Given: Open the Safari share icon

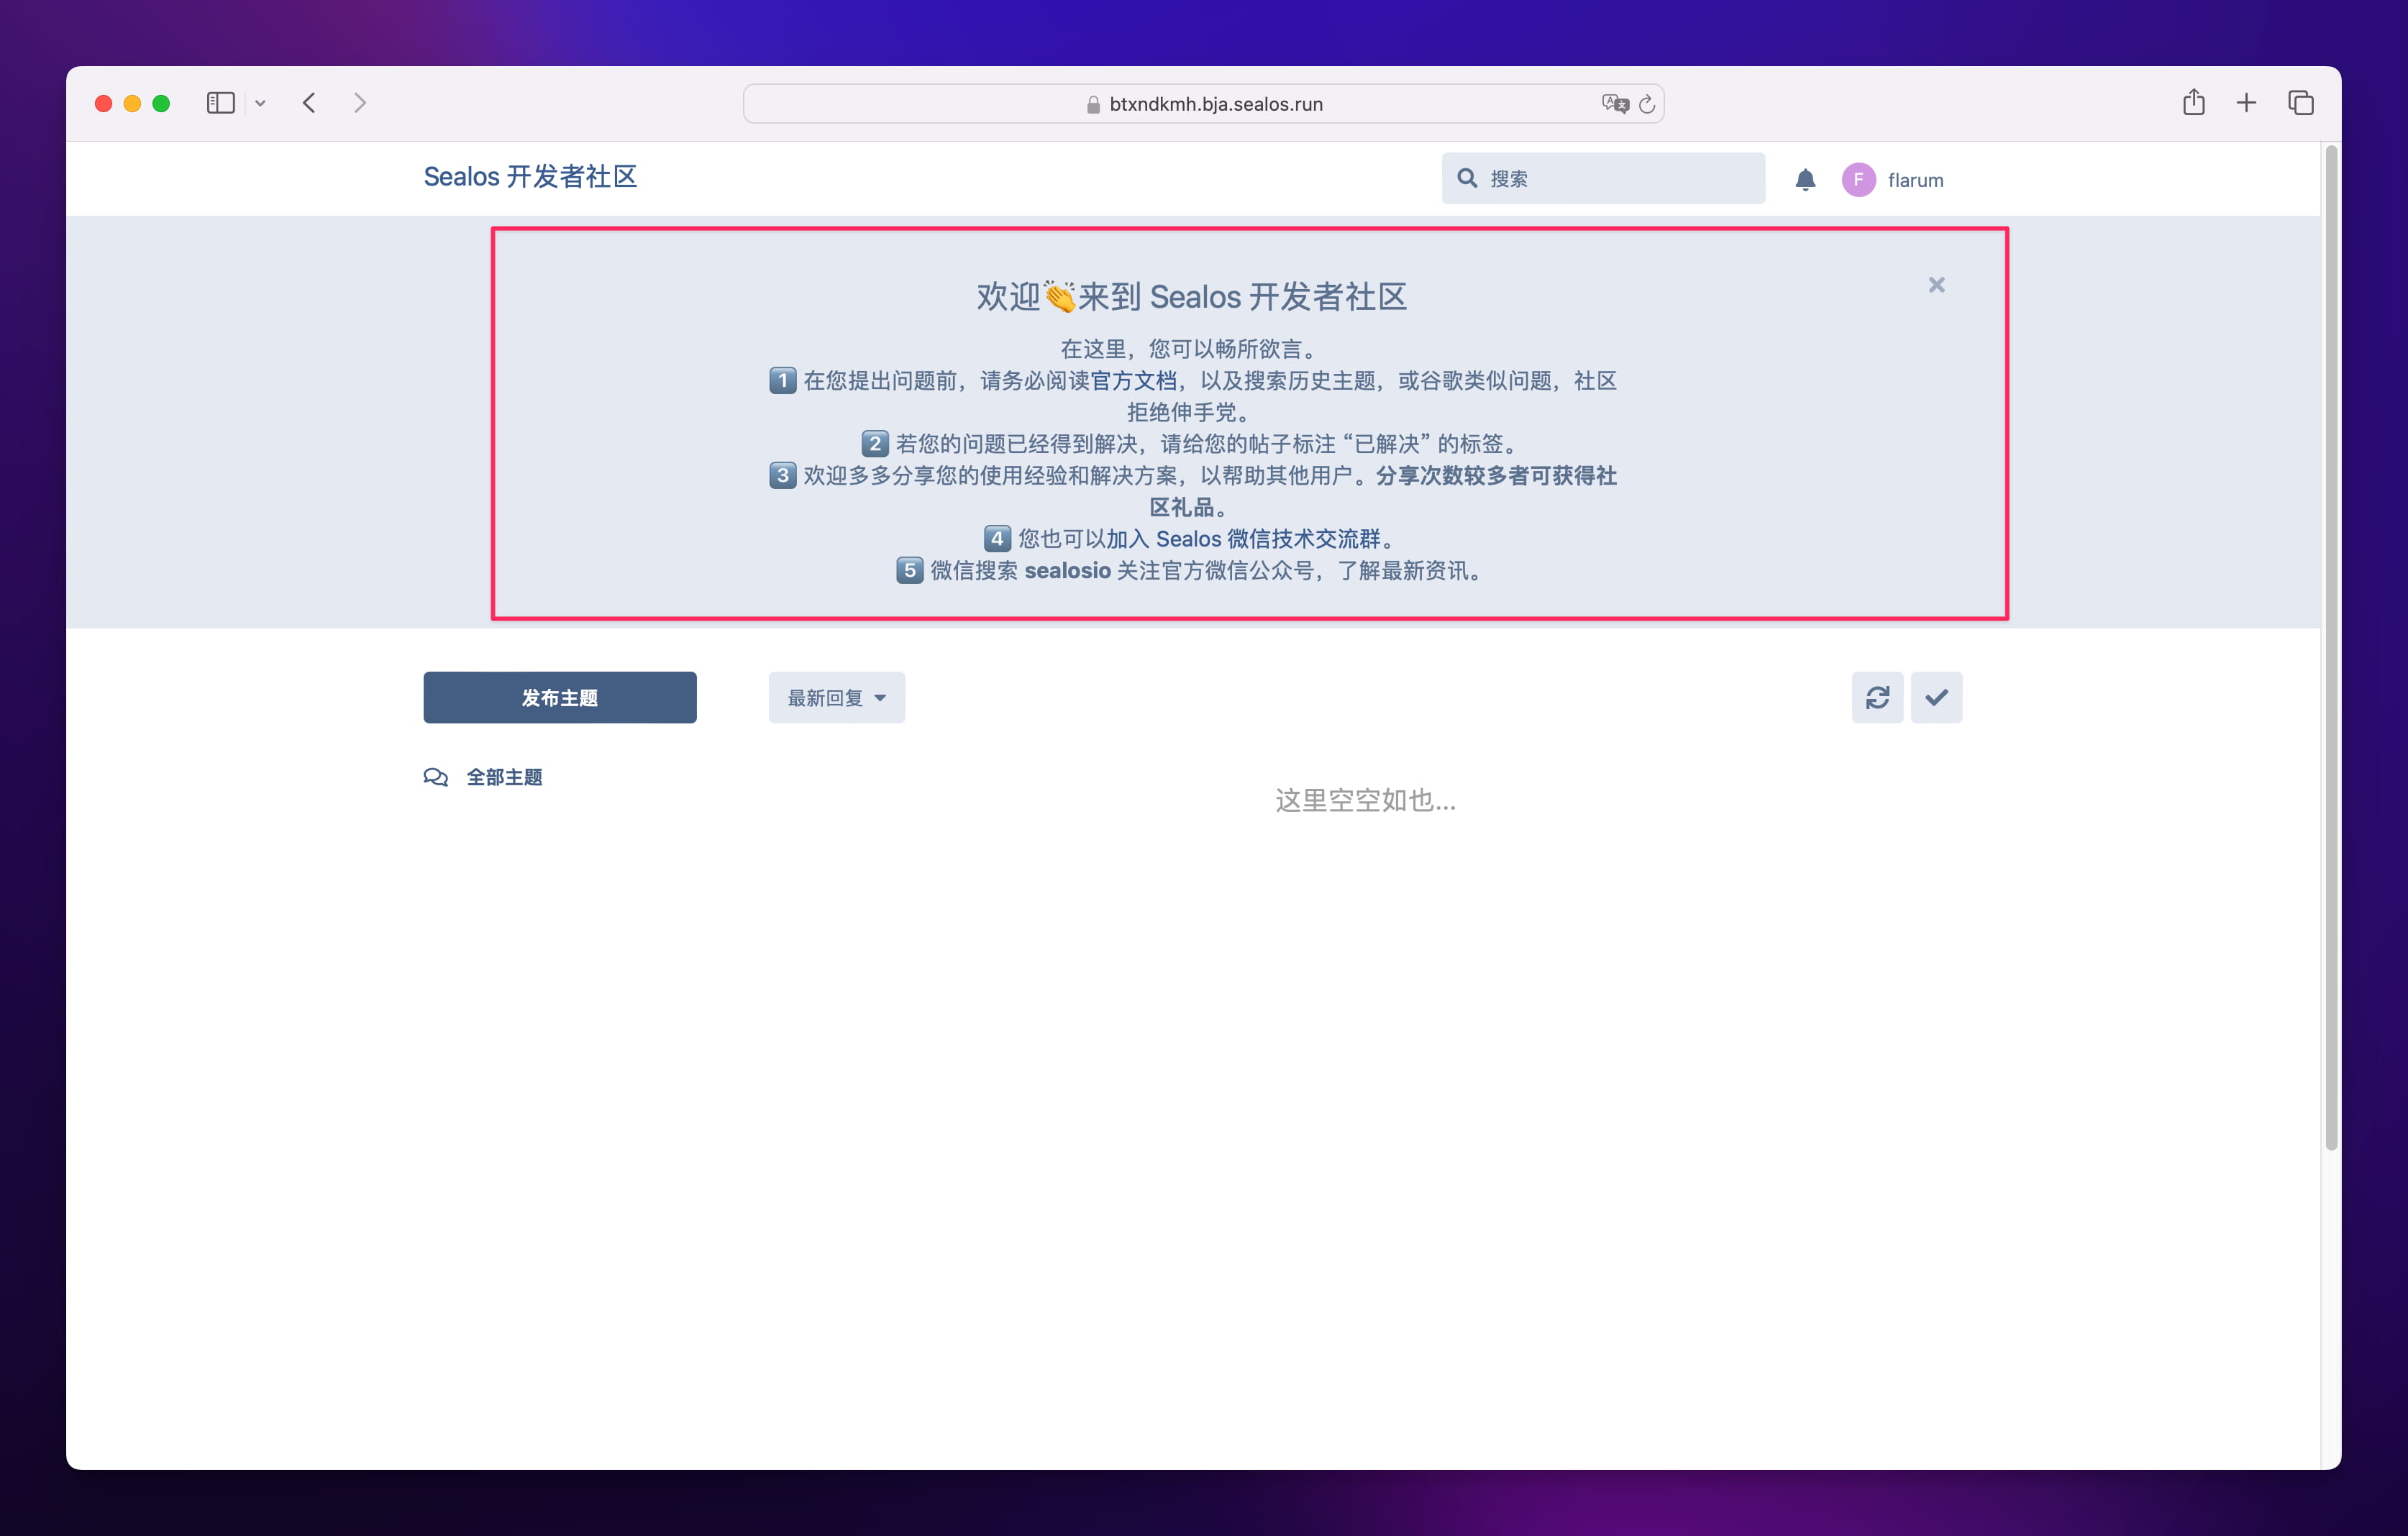Looking at the screenshot, I should (x=2194, y=102).
